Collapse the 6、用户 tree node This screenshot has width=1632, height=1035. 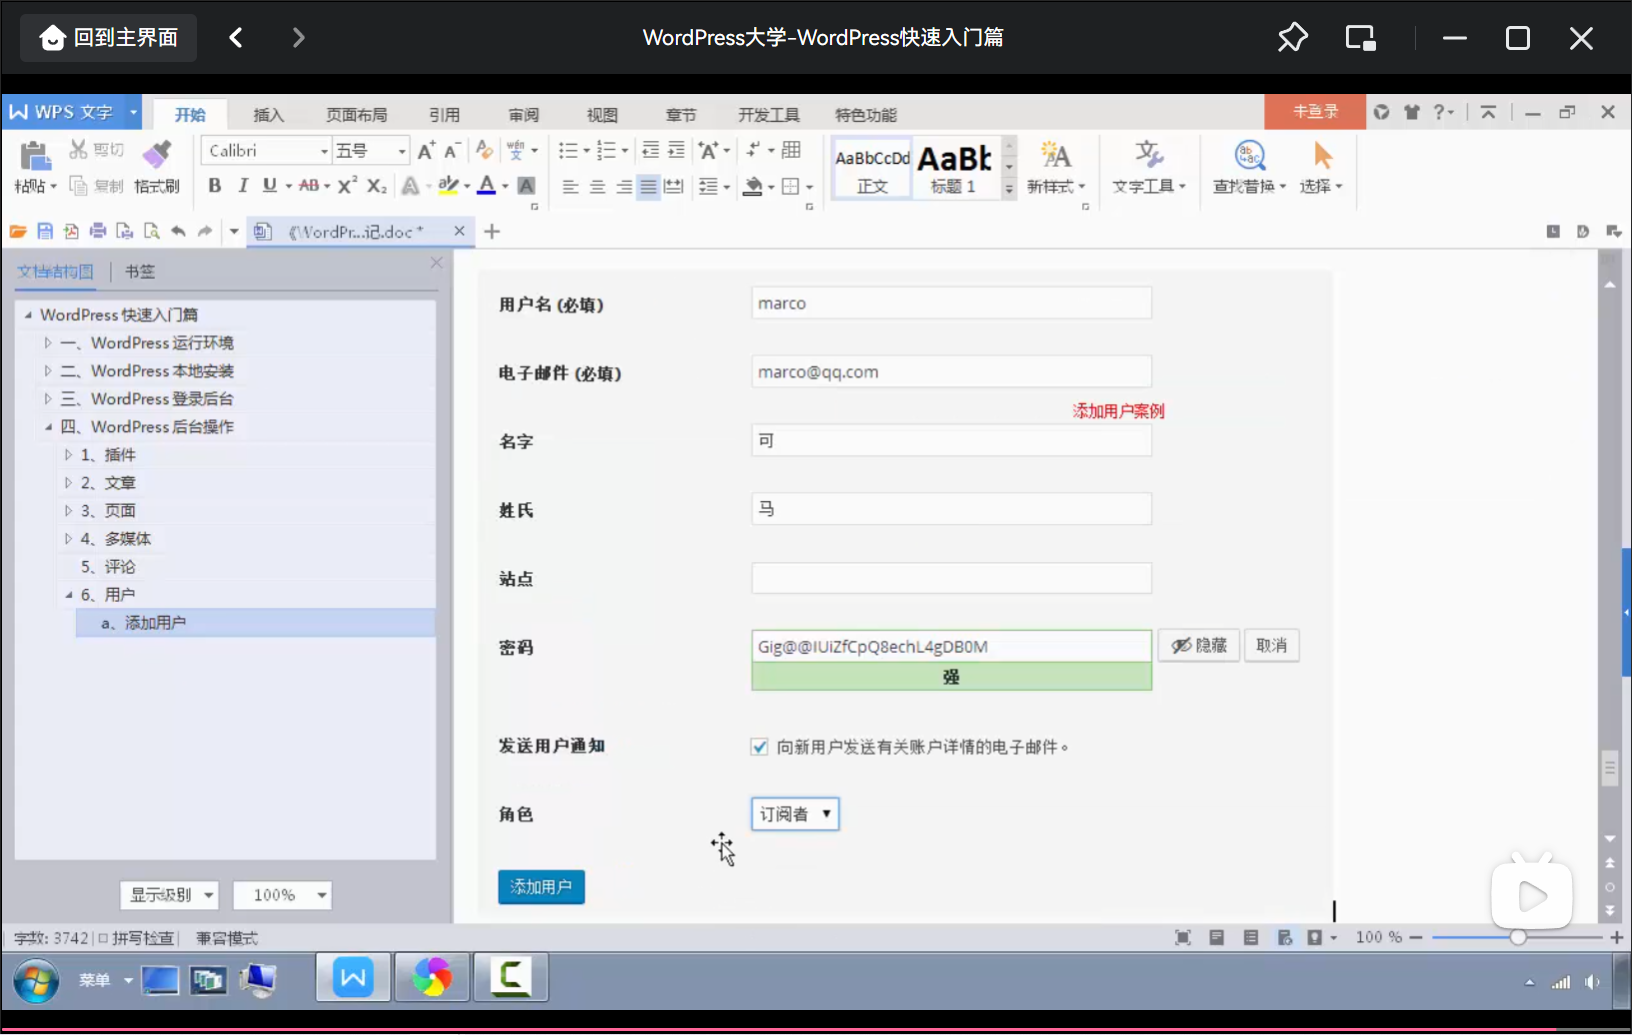coord(68,595)
